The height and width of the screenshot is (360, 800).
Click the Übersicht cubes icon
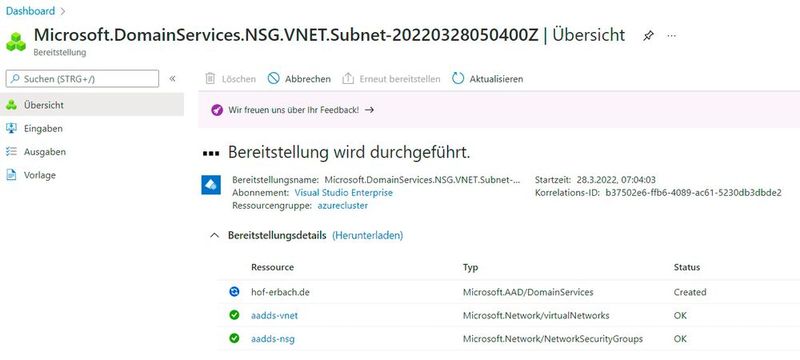11,105
